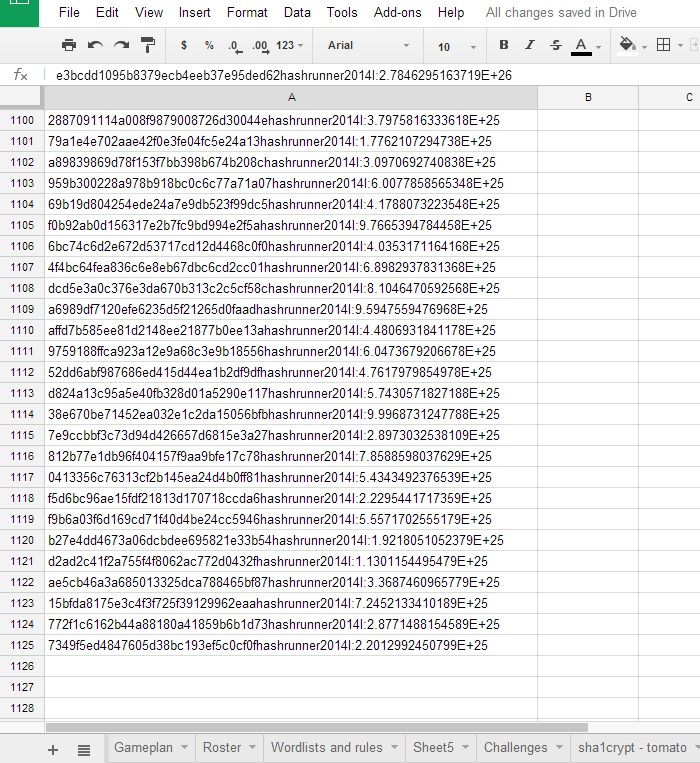The image size is (700, 763).
Task: Expand the Gameplan tab arrow menu
Action: (x=185, y=748)
